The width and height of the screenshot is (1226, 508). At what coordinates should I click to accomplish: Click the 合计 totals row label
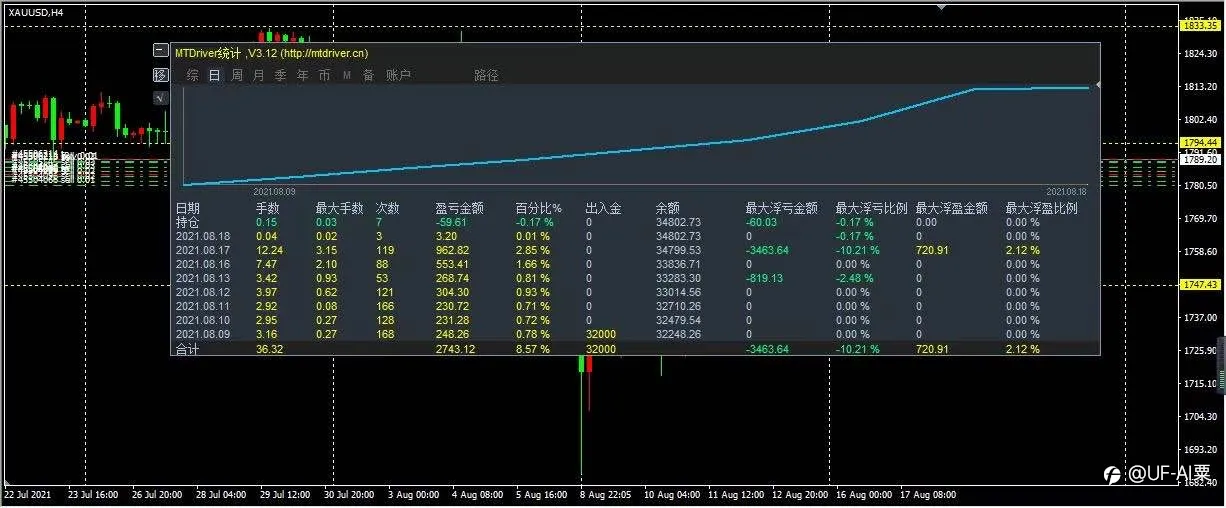[188, 349]
